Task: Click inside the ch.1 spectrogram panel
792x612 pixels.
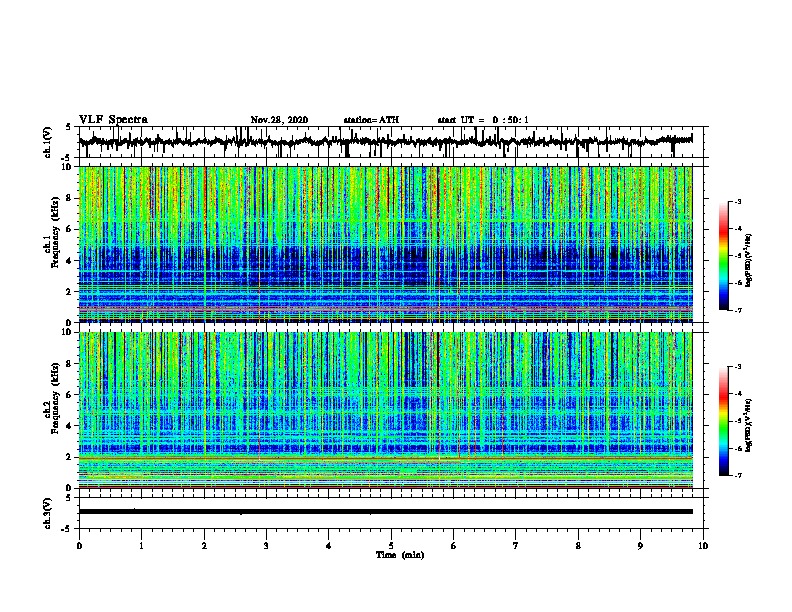Action: [x=385, y=244]
